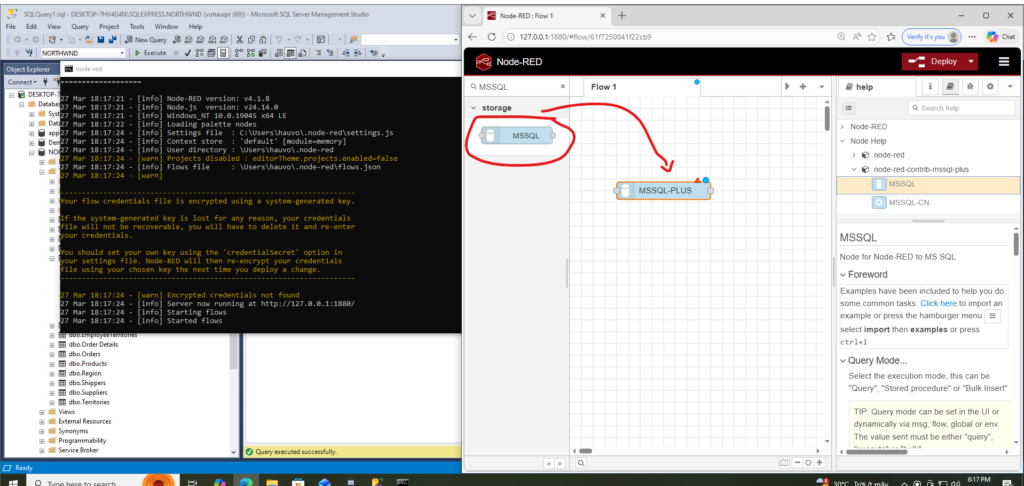Expand the Node-RED help tree item
The height and width of the screenshot is (486, 1024).
[x=843, y=127]
